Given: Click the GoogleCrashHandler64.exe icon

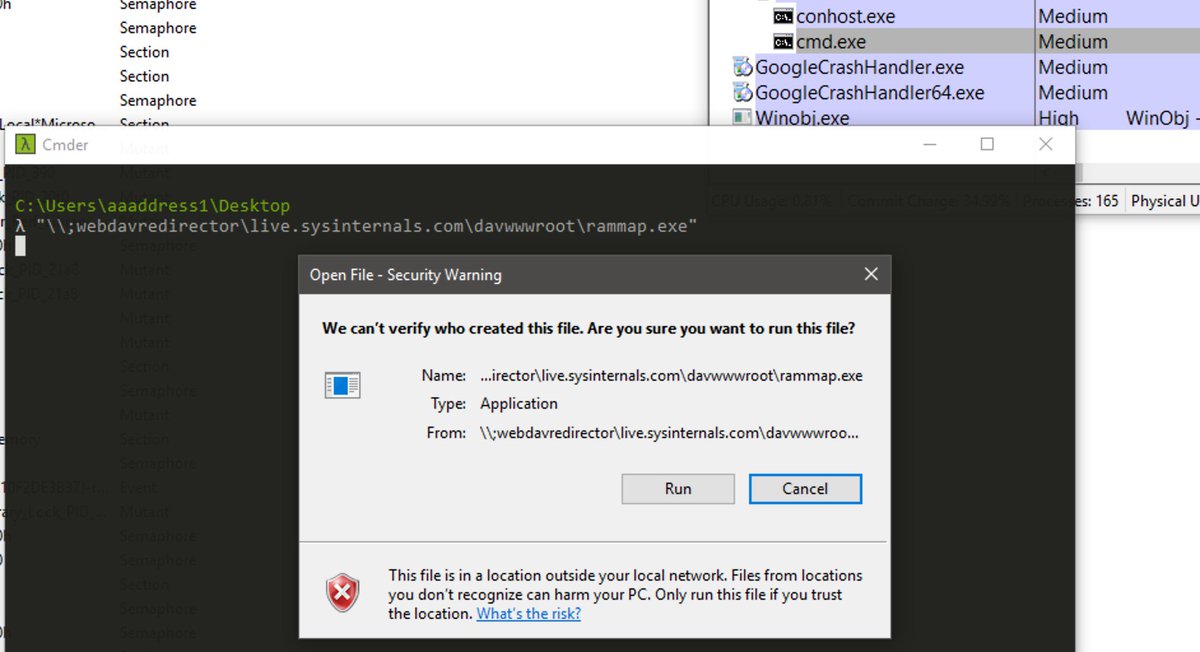Looking at the screenshot, I should point(742,92).
